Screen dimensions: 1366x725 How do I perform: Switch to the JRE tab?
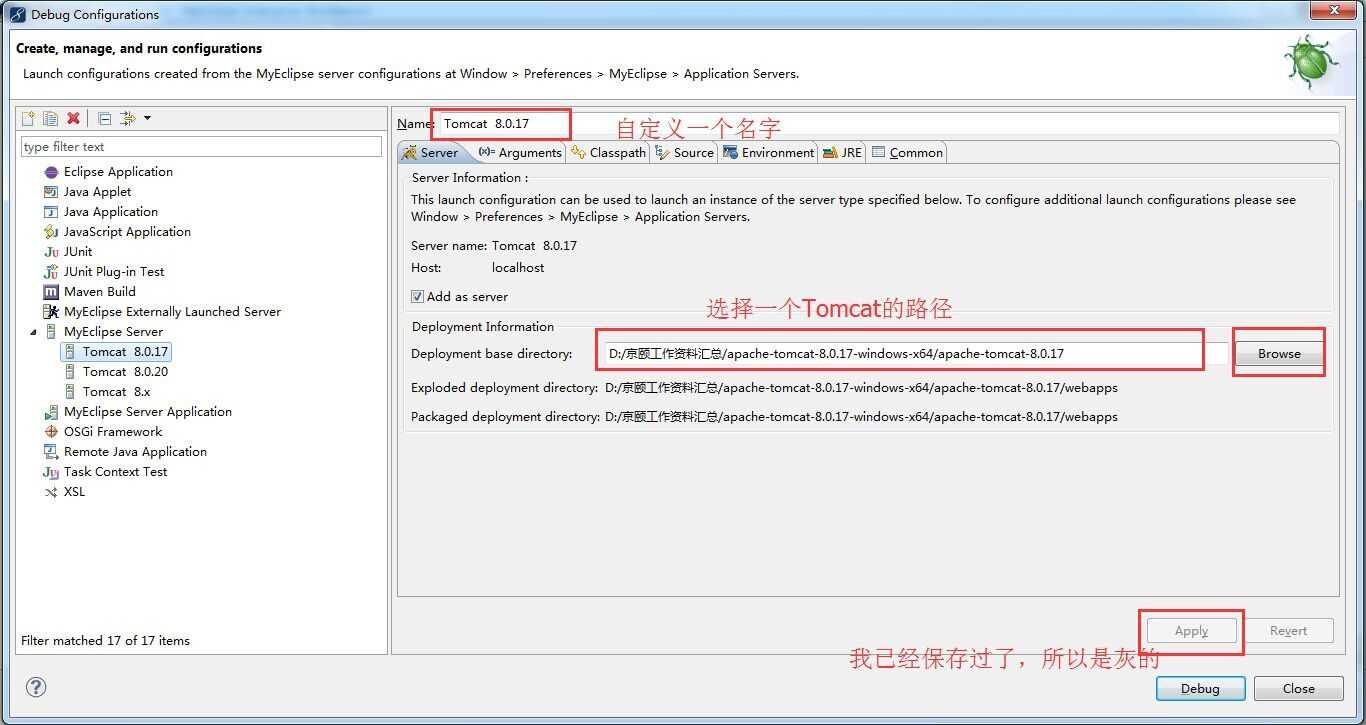click(842, 153)
